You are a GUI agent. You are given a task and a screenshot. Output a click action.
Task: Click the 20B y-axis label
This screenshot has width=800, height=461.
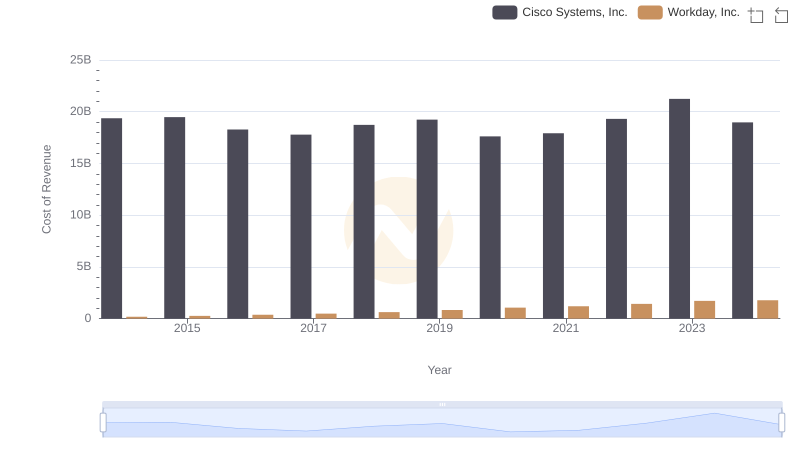[81, 111]
